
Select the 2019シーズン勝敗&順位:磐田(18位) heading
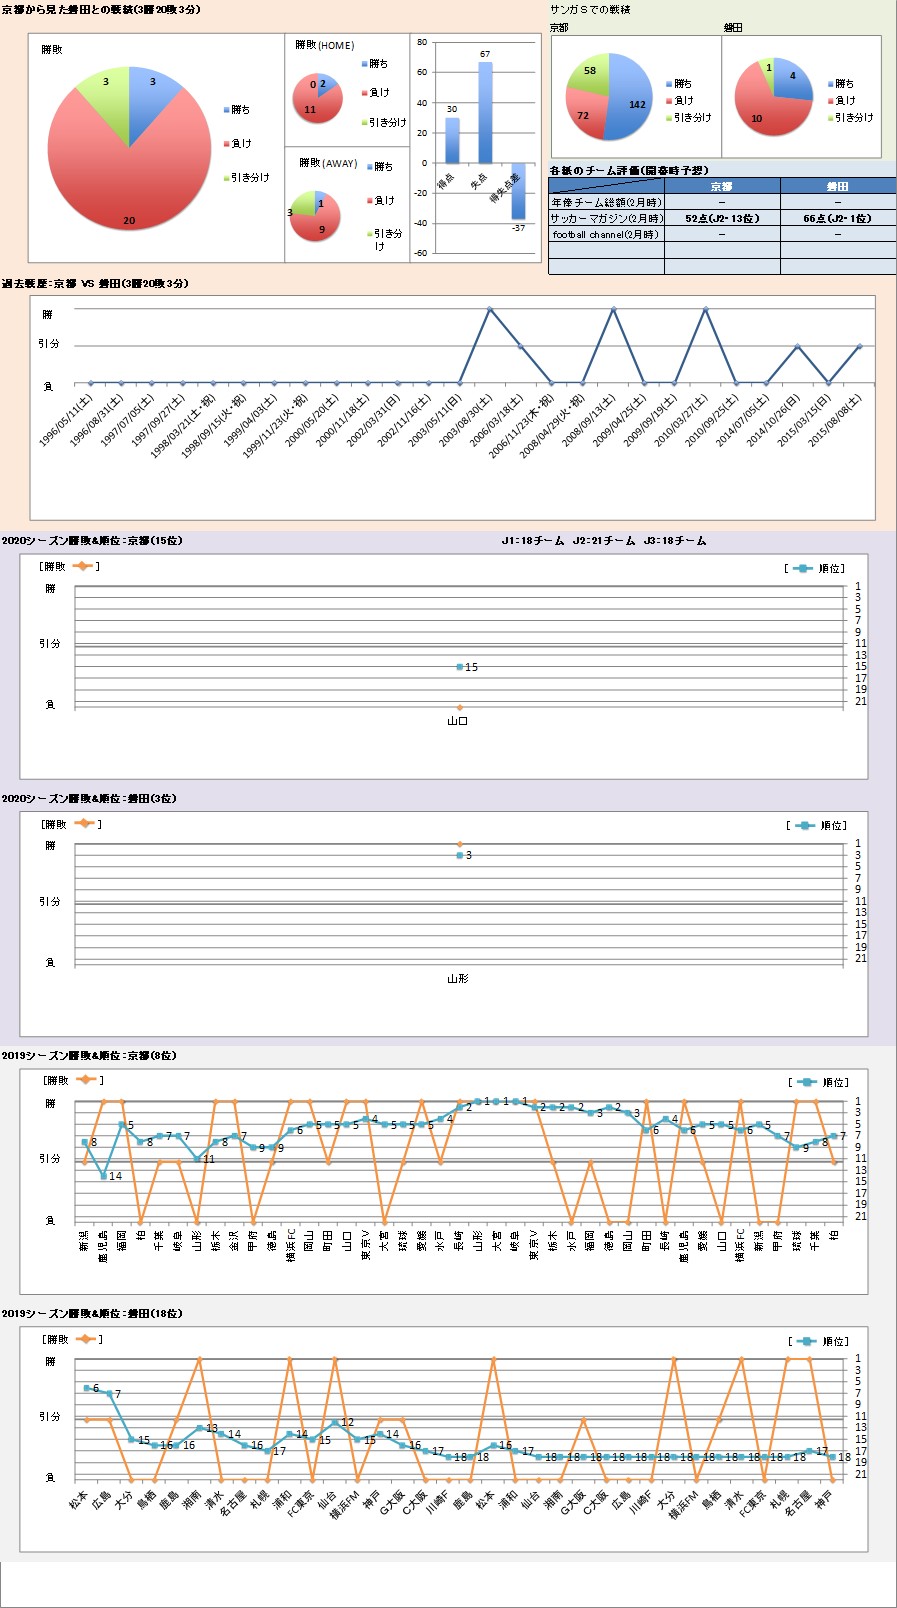92,1314
